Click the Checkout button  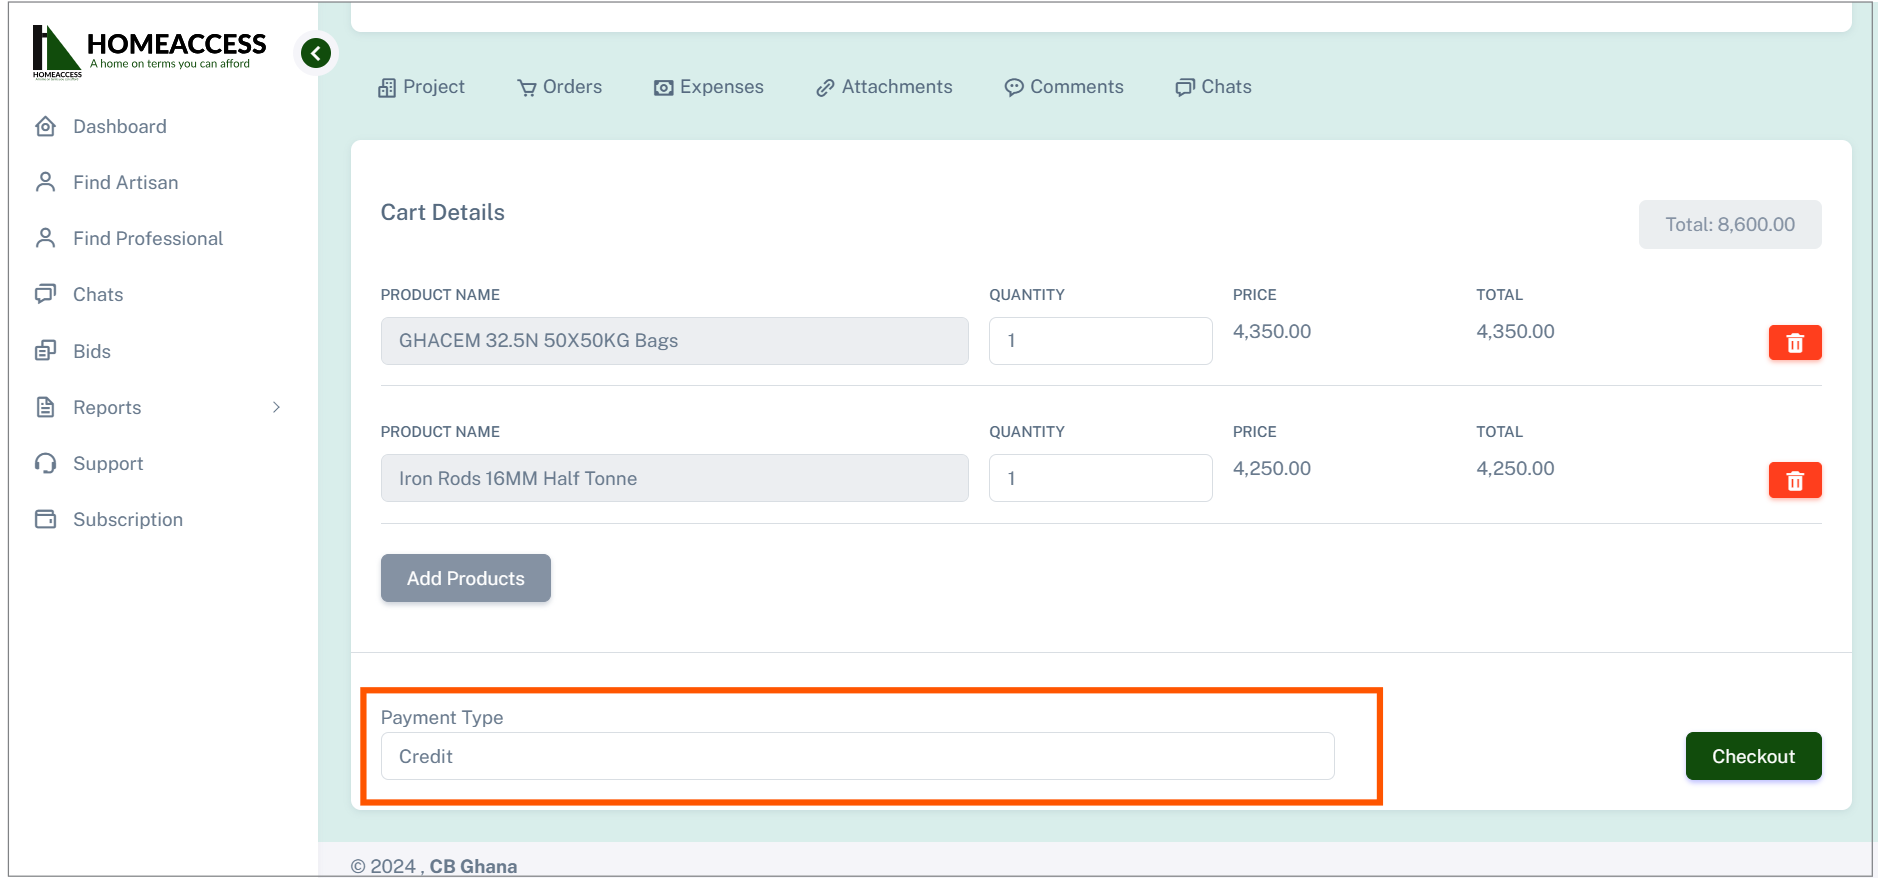1753,756
